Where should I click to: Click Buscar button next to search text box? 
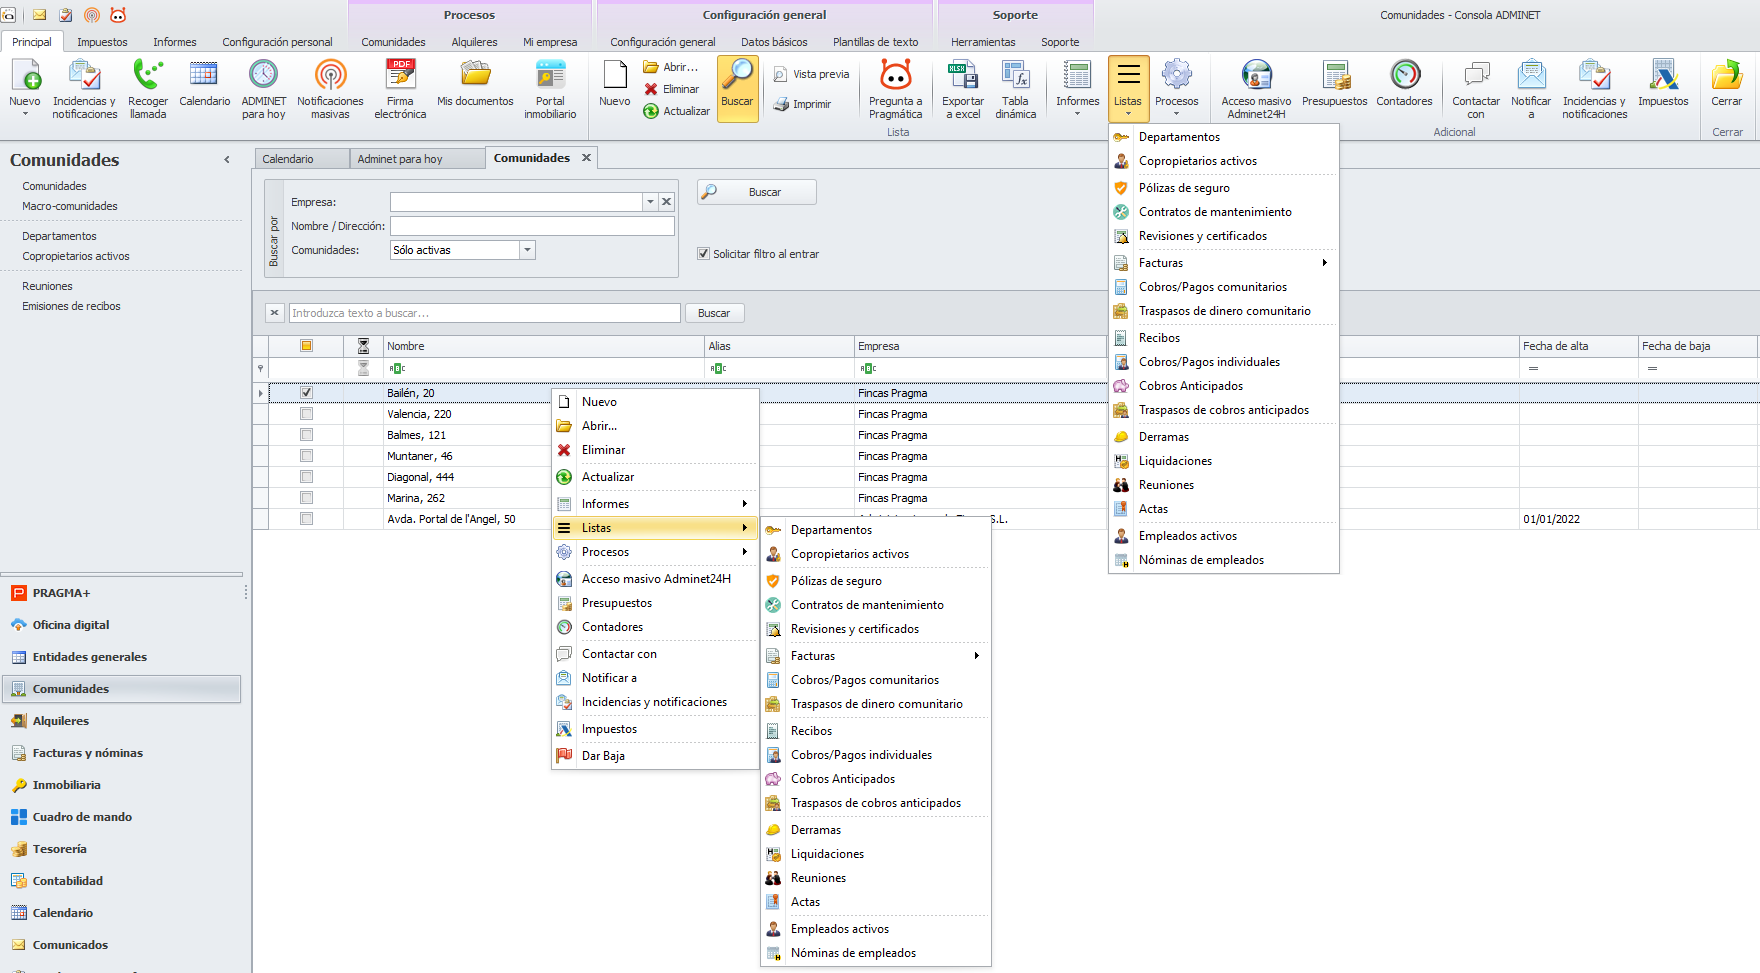click(x=713, y=313)
